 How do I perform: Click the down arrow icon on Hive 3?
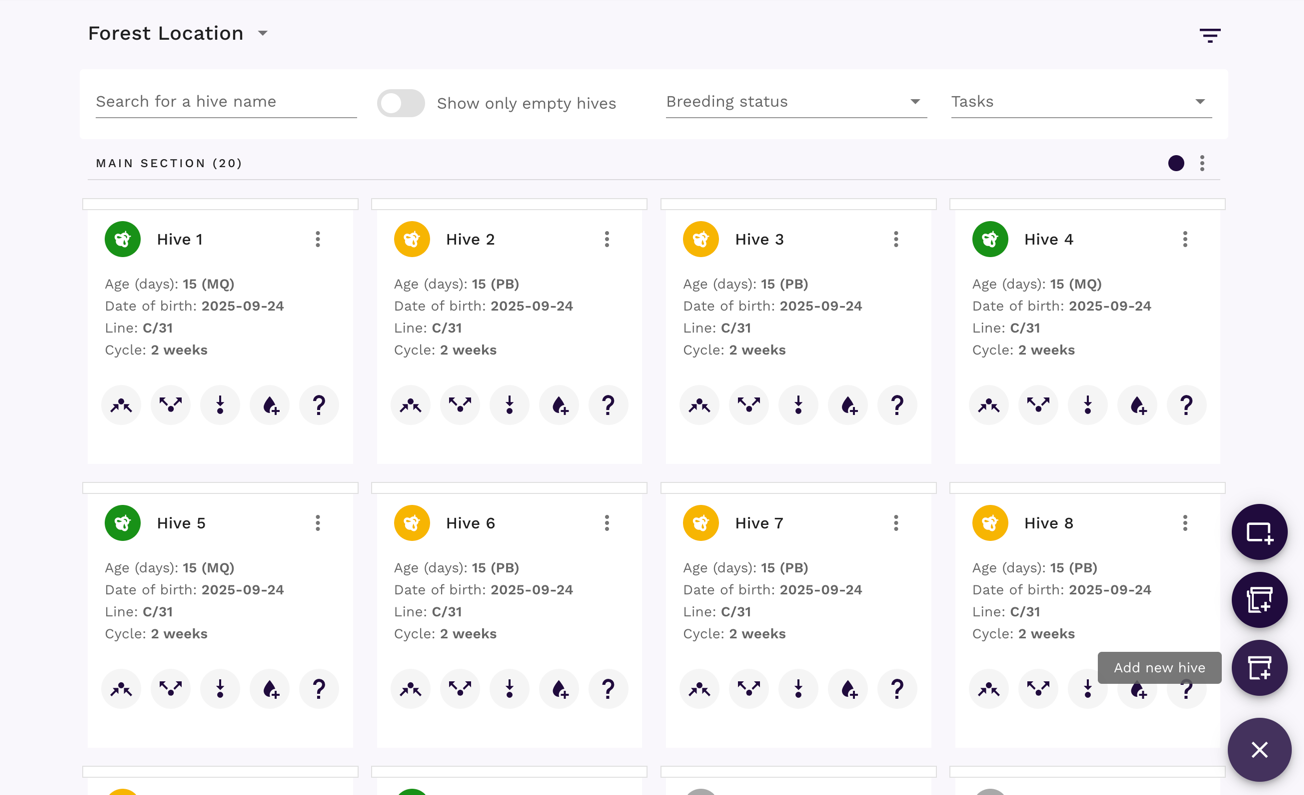click(x=798, y=405)
